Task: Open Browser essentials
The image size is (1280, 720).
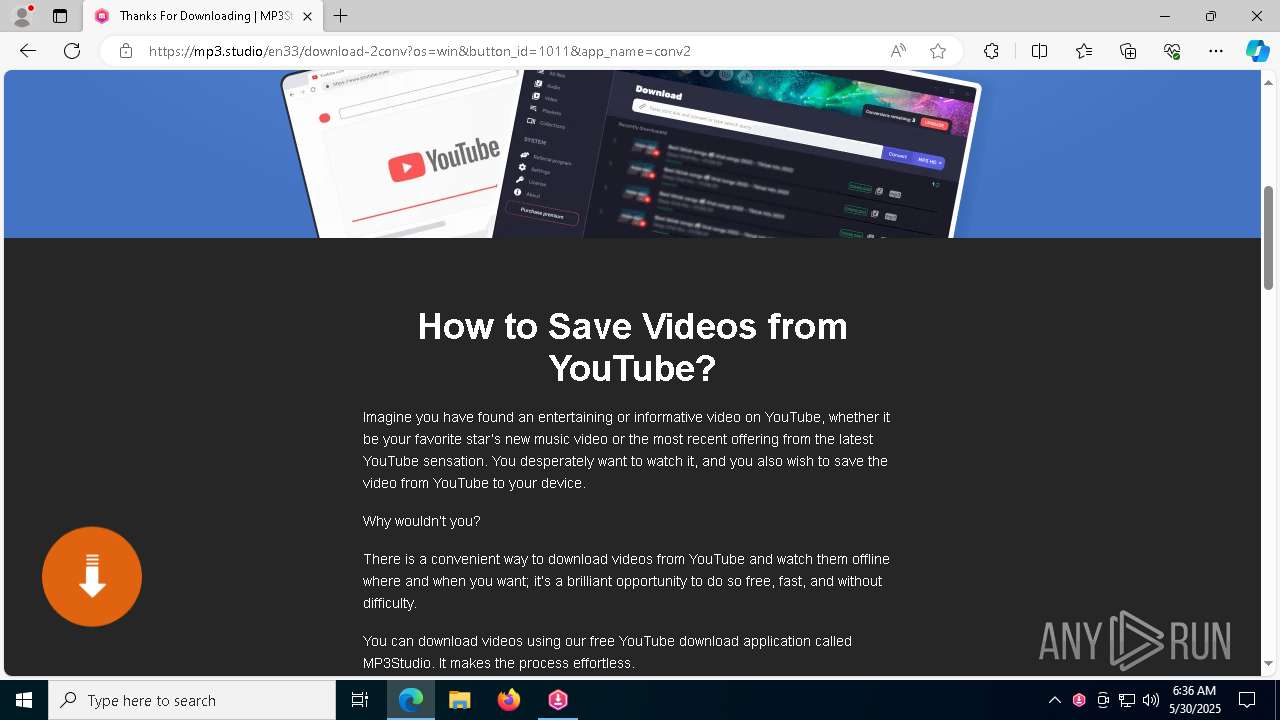Action: pyautogui.click(x=1172, y=51)
